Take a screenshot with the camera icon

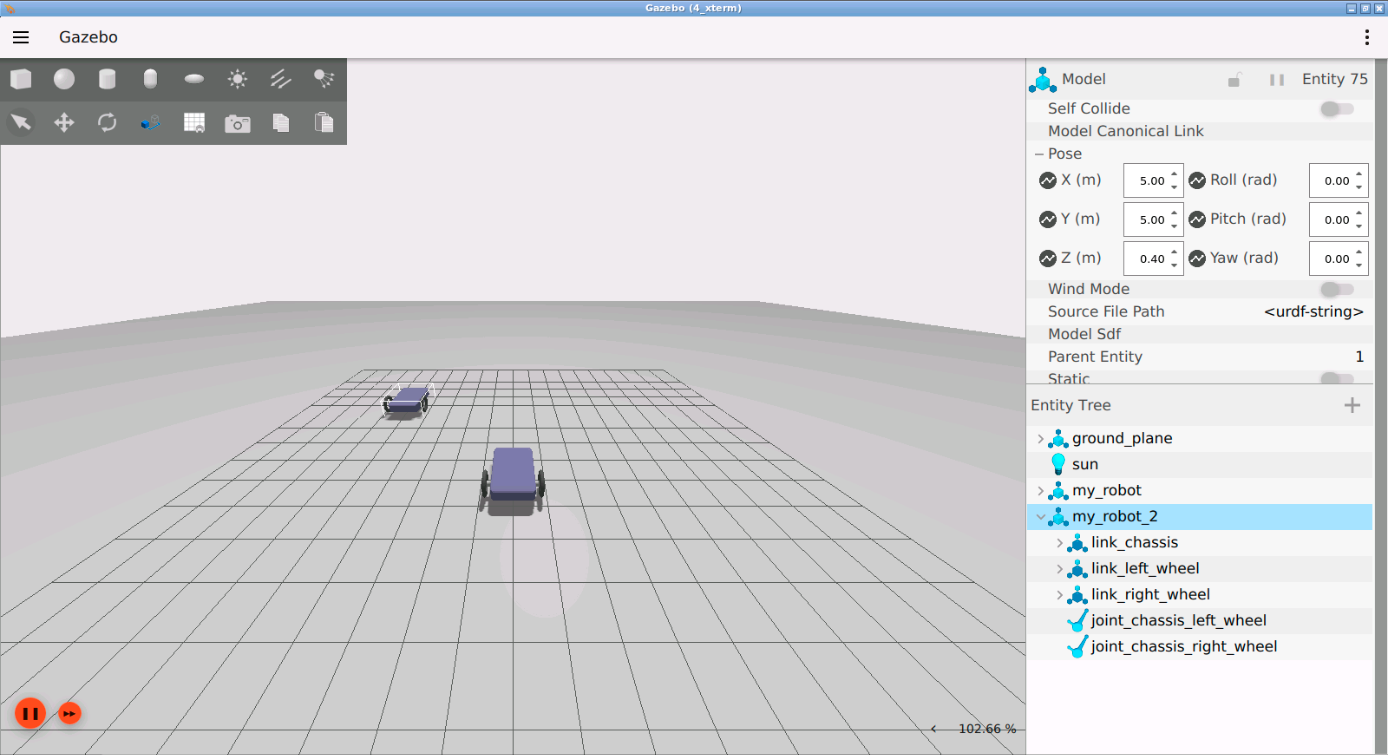tap(237, 122)
